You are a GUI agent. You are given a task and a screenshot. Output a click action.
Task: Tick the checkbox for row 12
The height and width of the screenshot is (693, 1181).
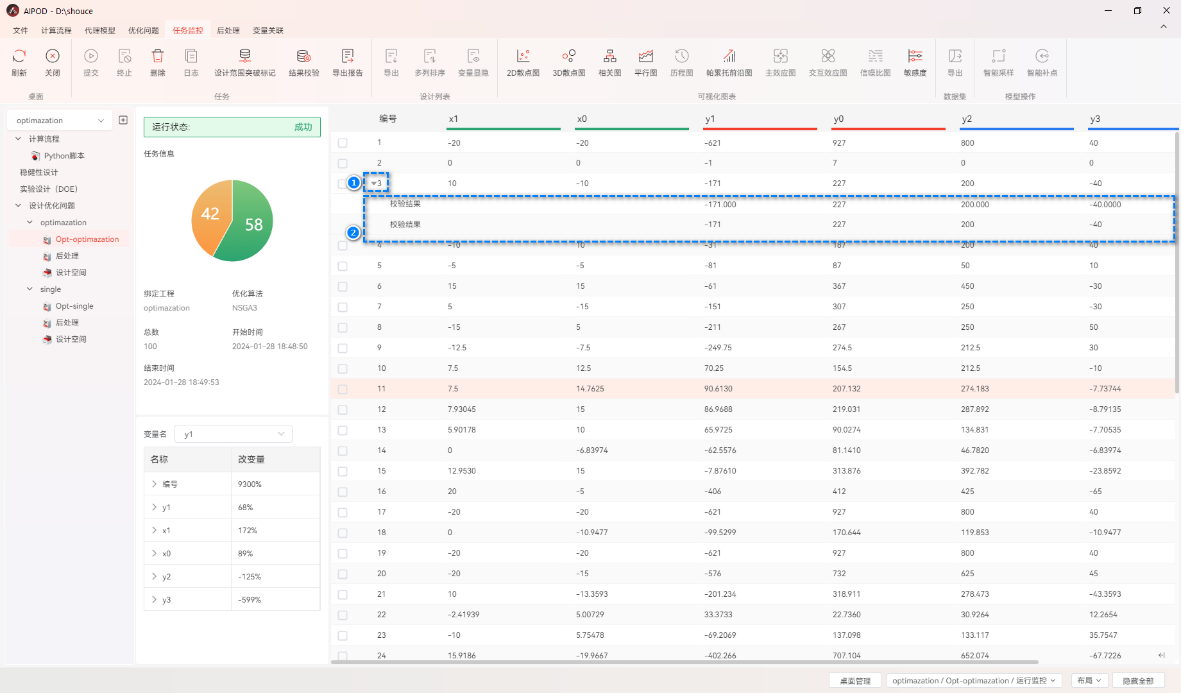[343, 410]
